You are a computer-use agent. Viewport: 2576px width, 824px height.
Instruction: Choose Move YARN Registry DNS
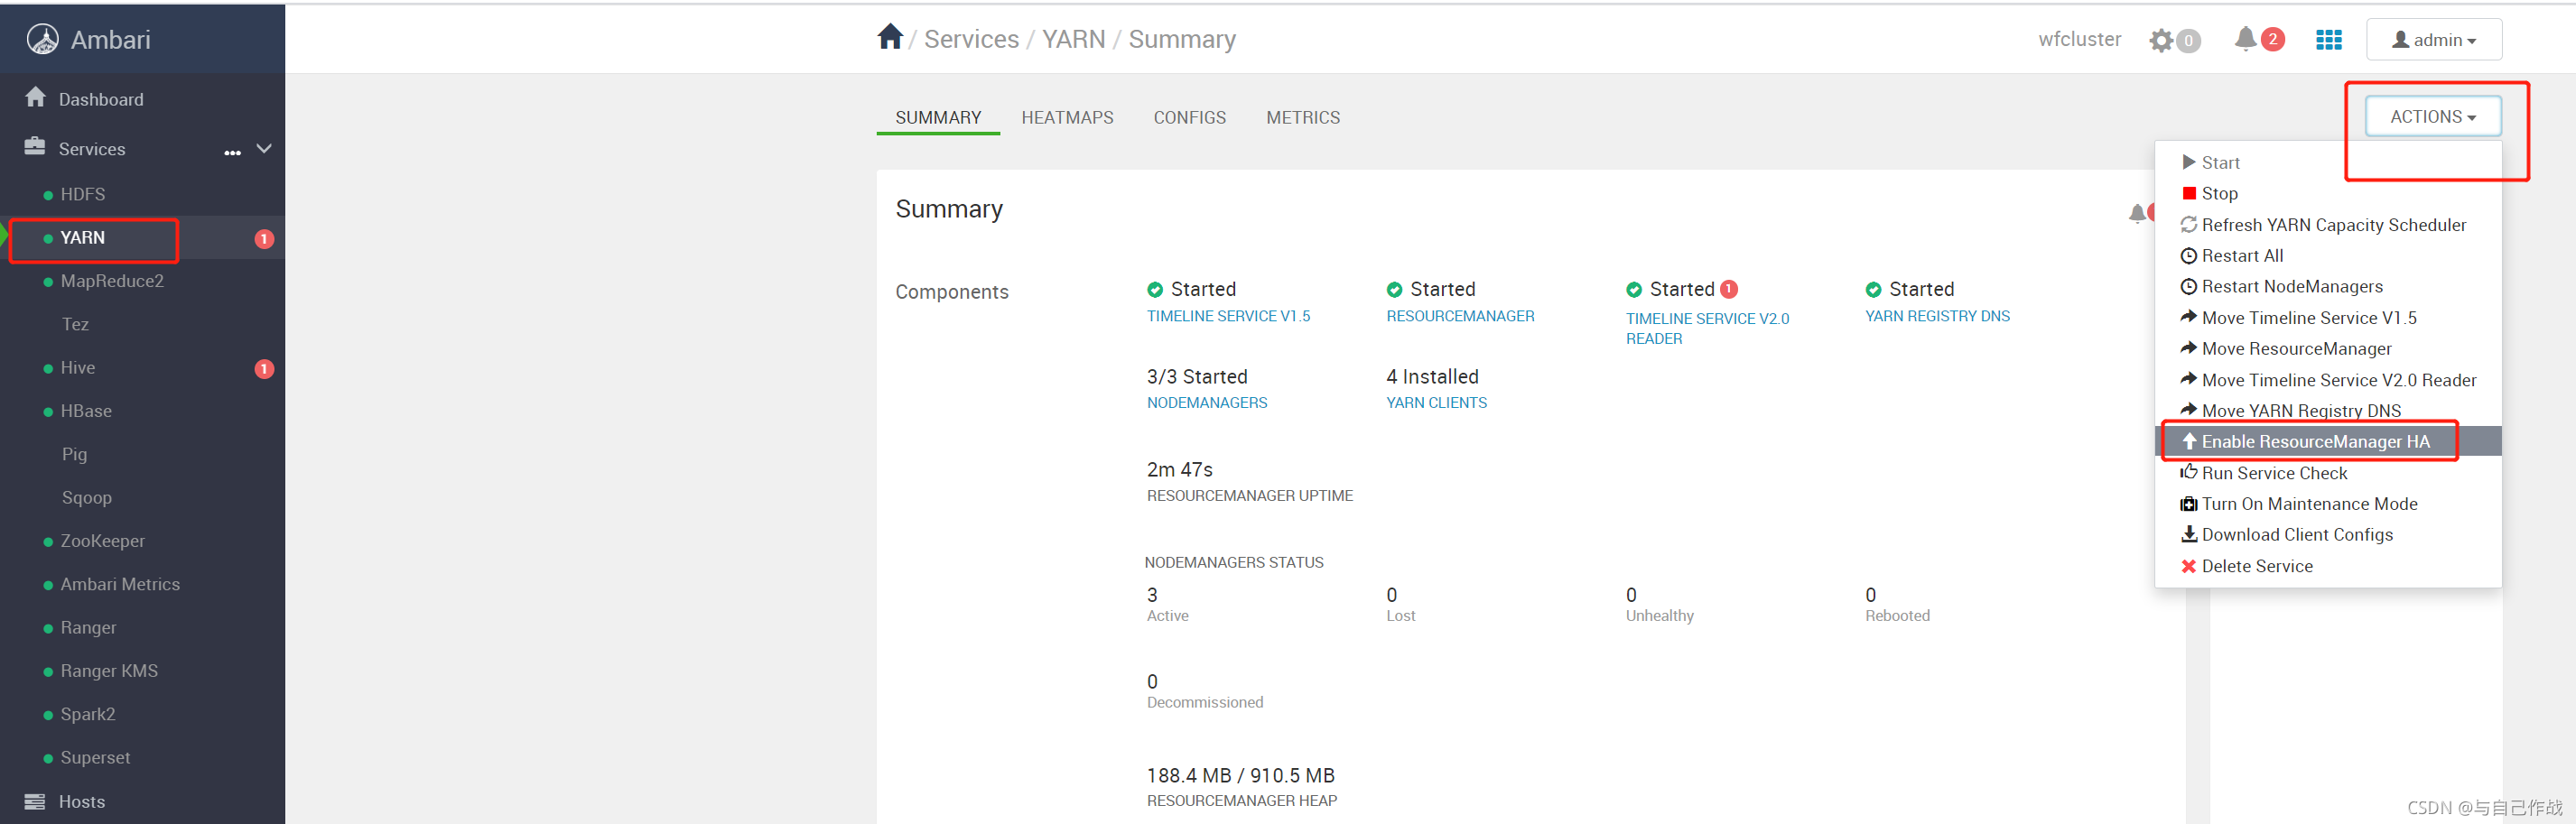[2328, 410]
